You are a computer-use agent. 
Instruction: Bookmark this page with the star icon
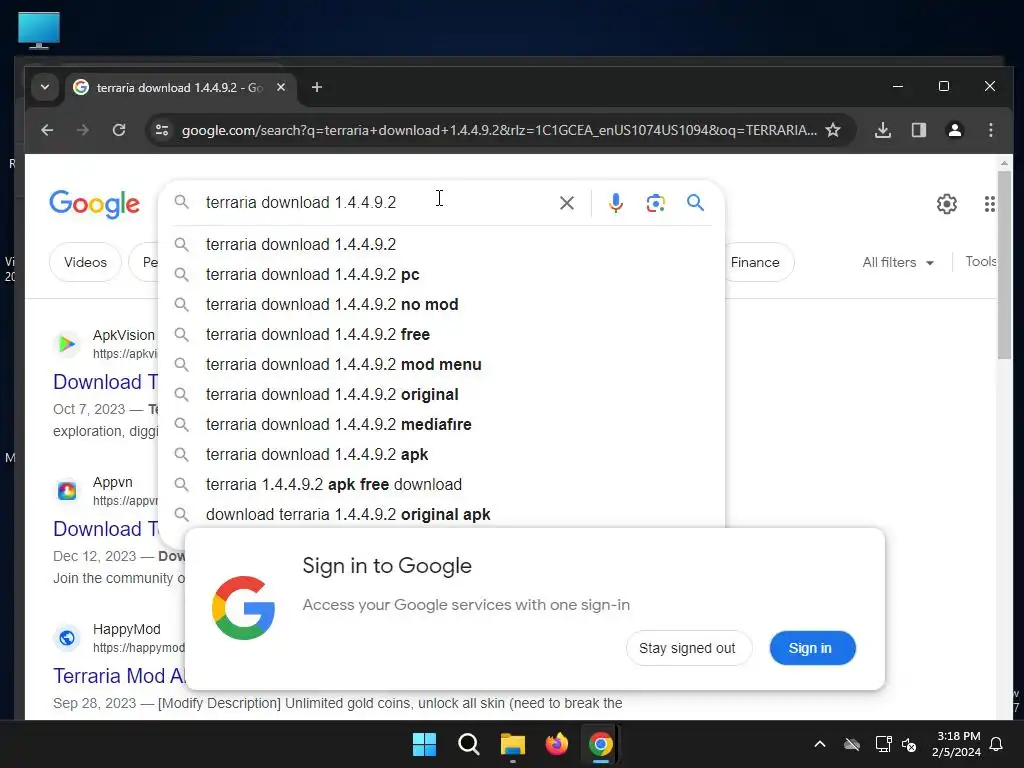coord(833,130)
